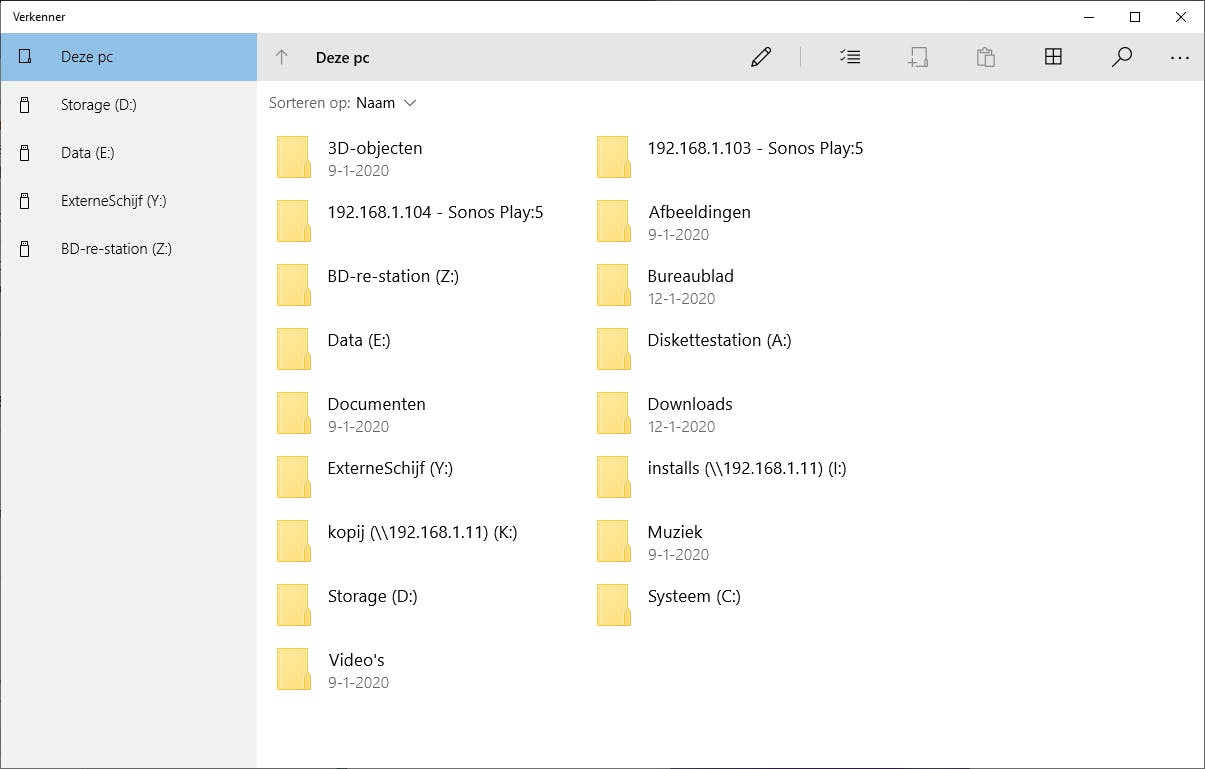Viewport: 1205px width, 769px height.
Task: Select the 192.168.1.104 Sonos Play:5 folder icon
Action: 293,222
